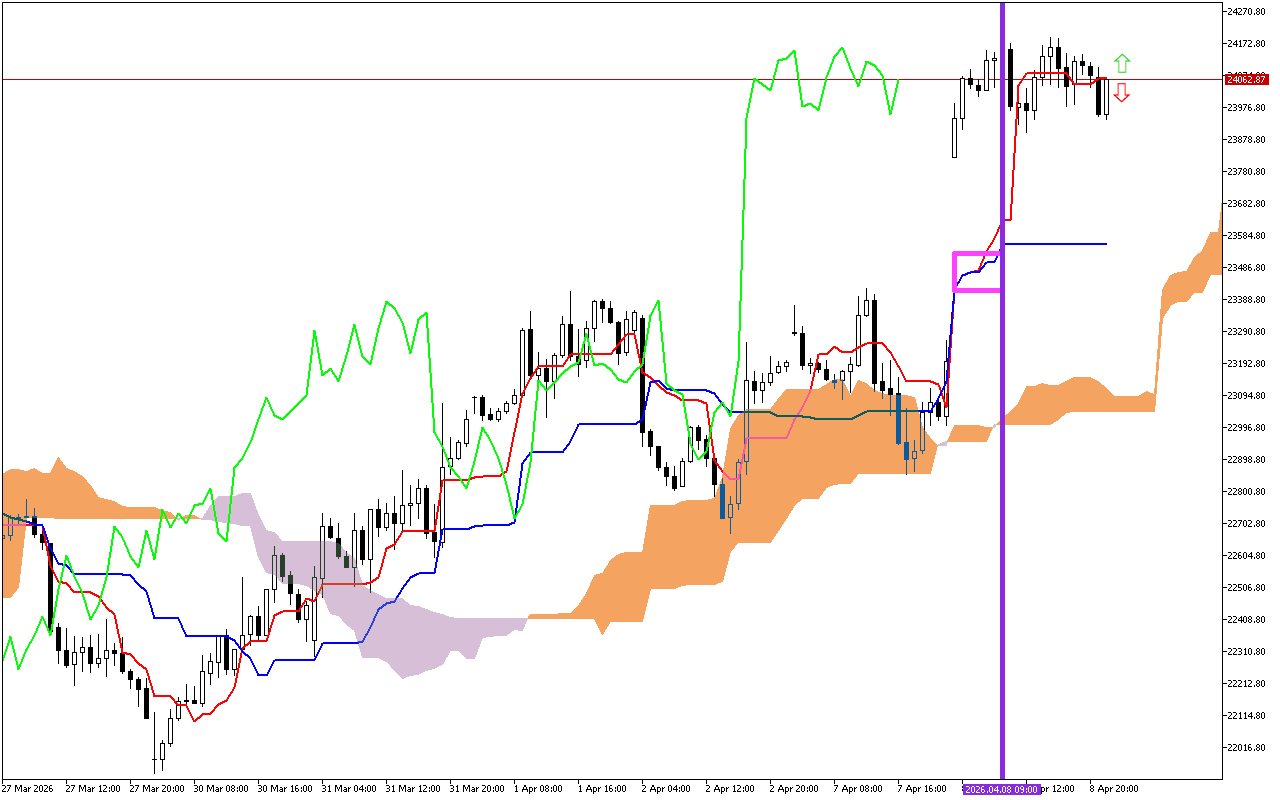Click the 22016.80 price axis label
The height and width of the screenshot is (800, 1280).
pyautogui.click(x=1246, y=748)
